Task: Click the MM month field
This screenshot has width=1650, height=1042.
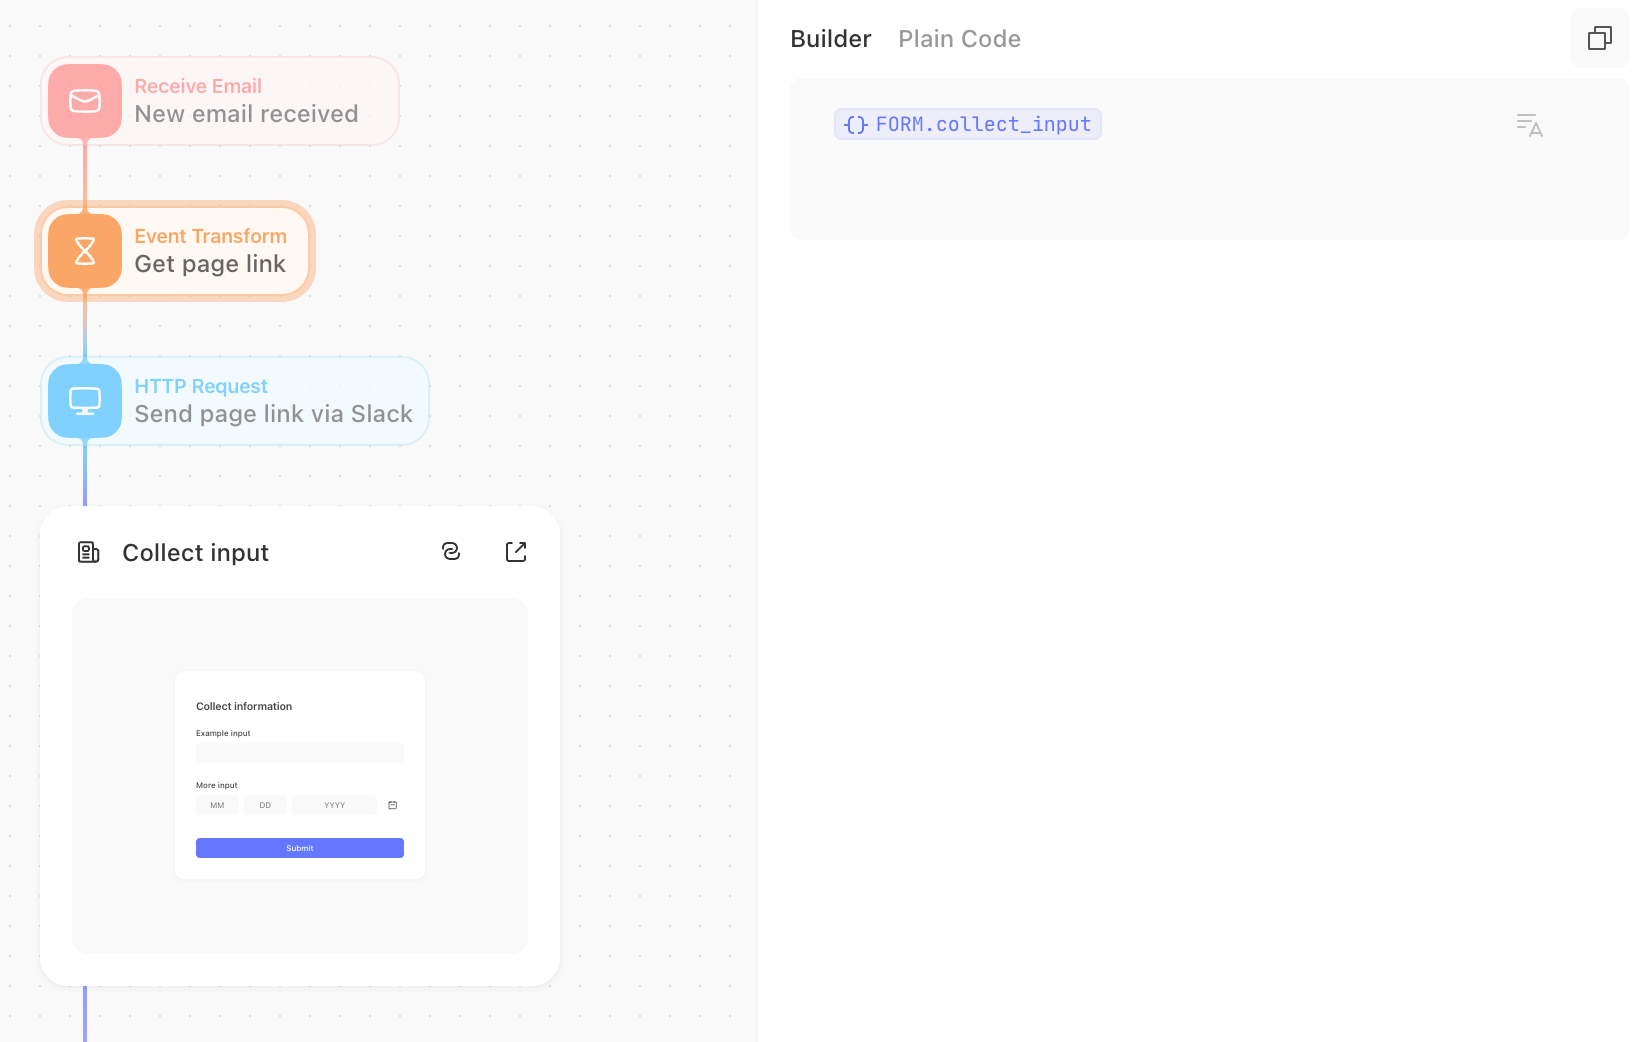Action: click(x=217, y=805)
